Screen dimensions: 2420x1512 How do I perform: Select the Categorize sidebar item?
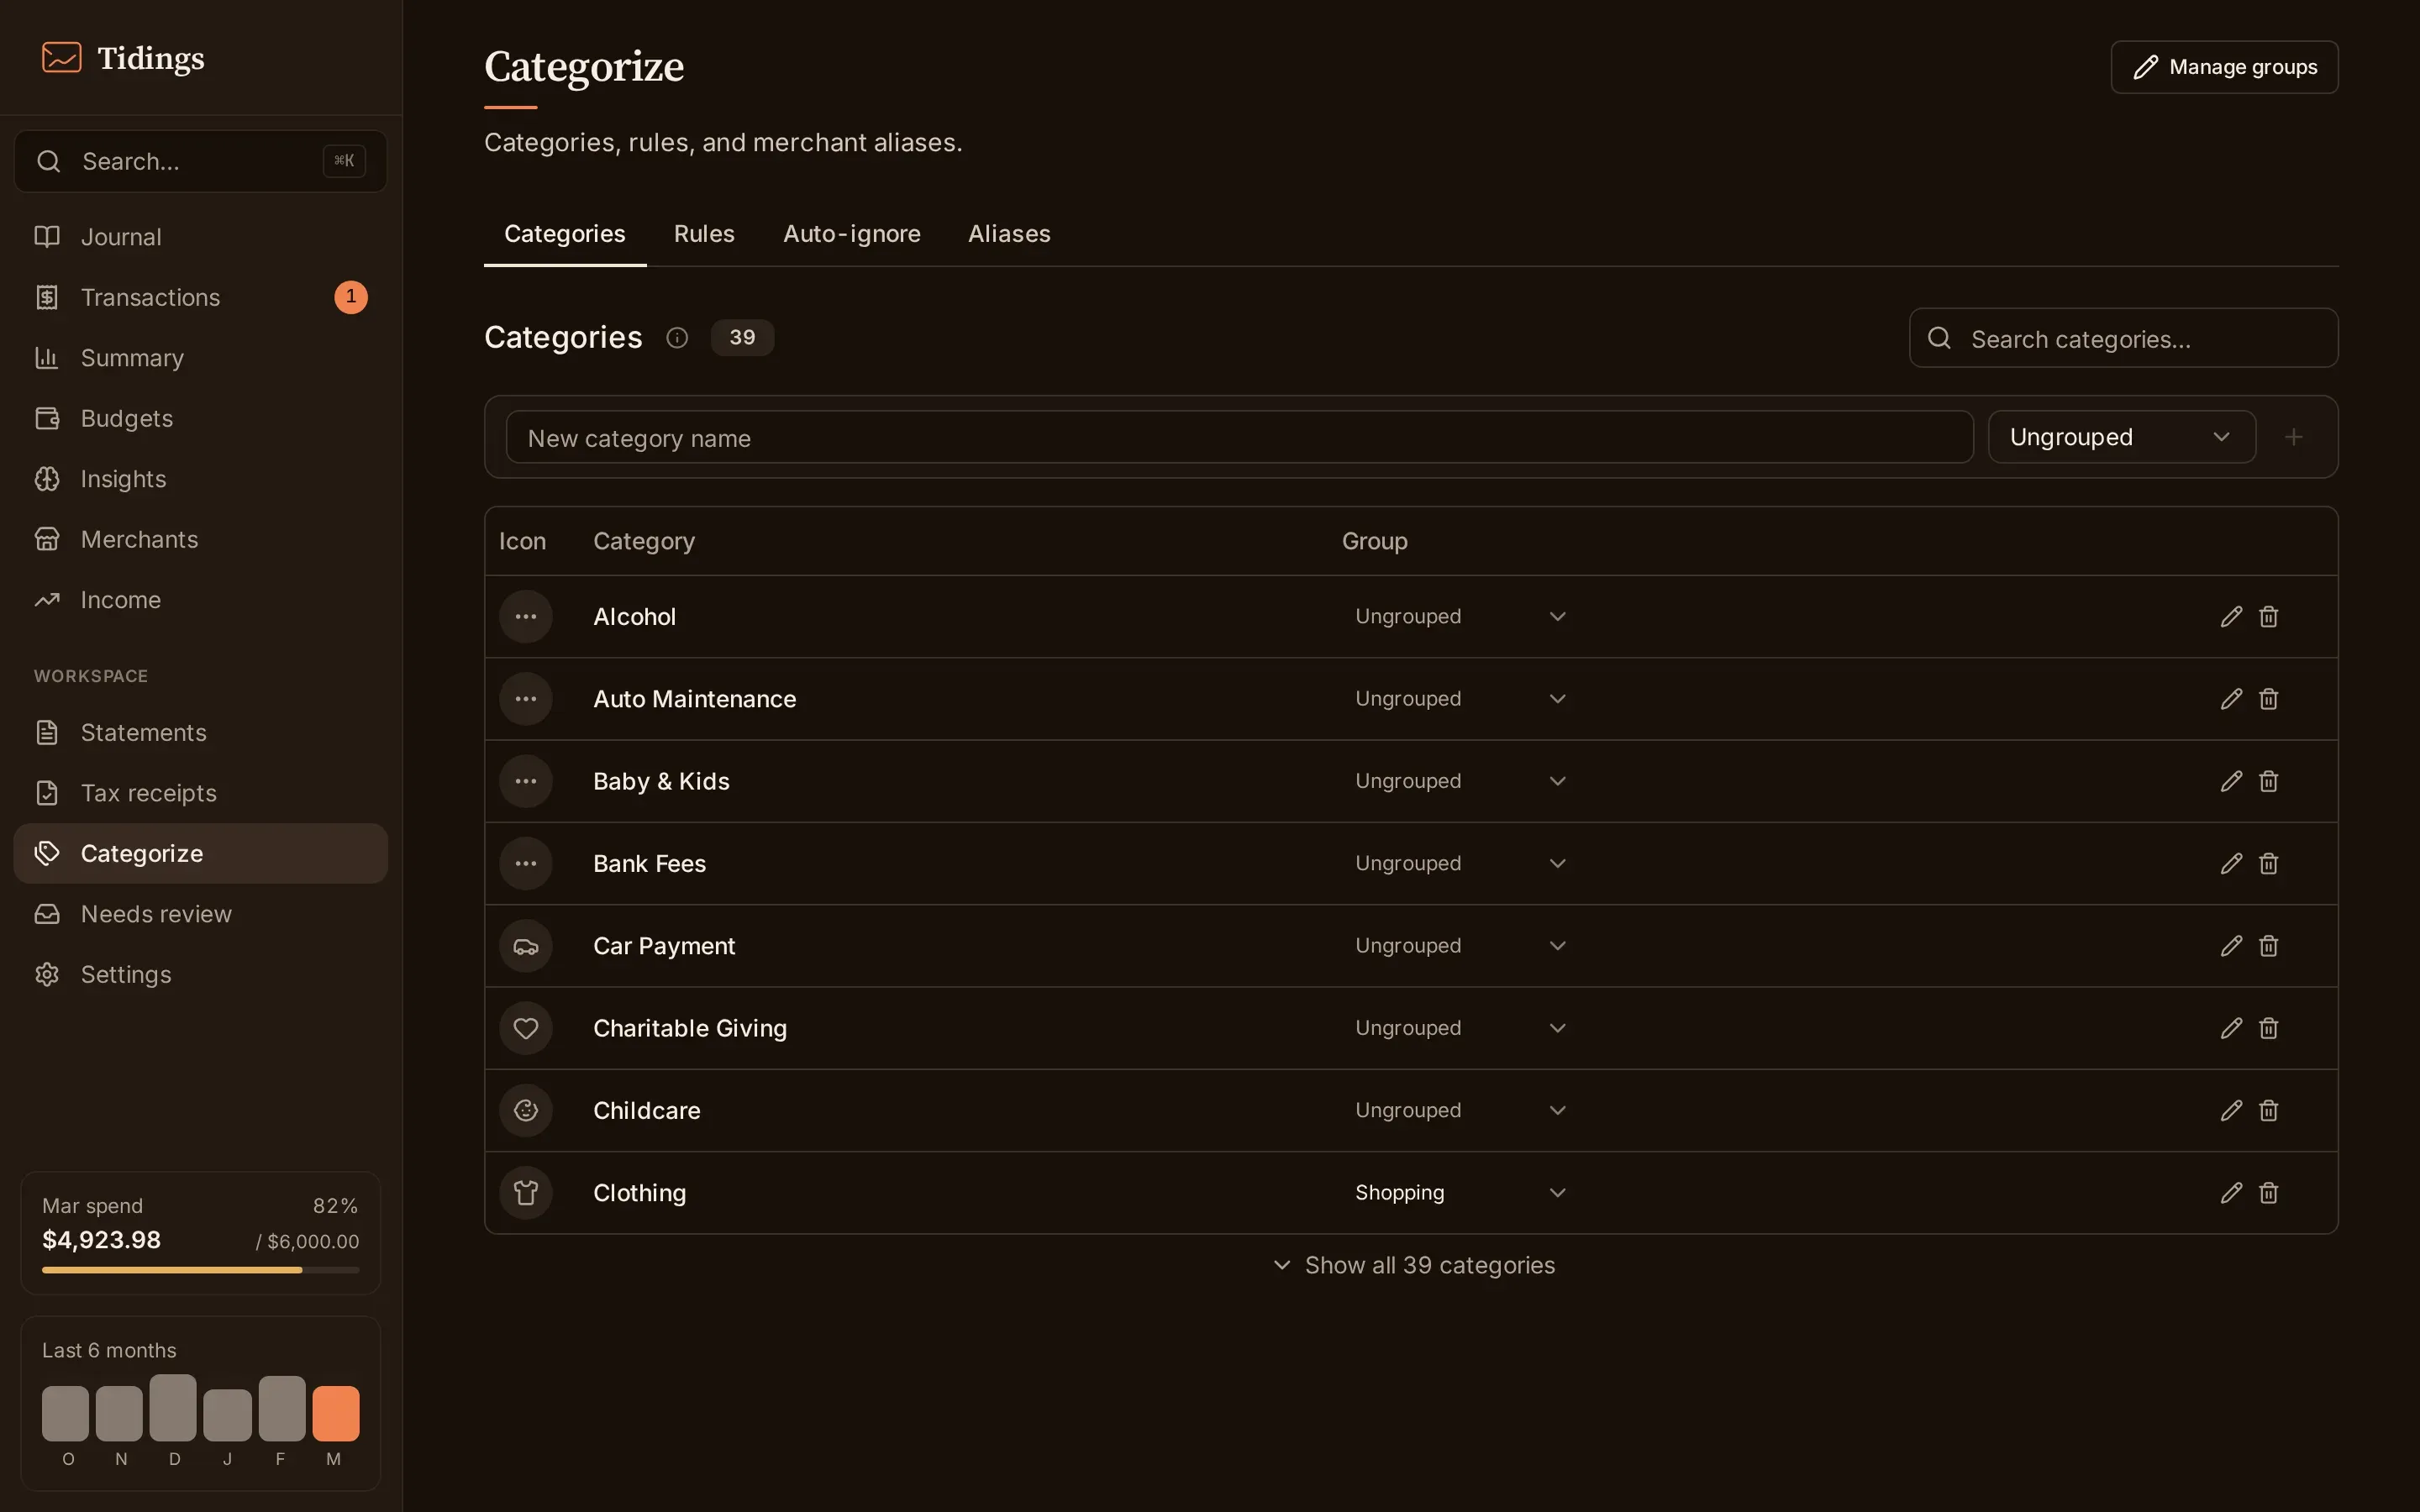click(x=200, y=854)
